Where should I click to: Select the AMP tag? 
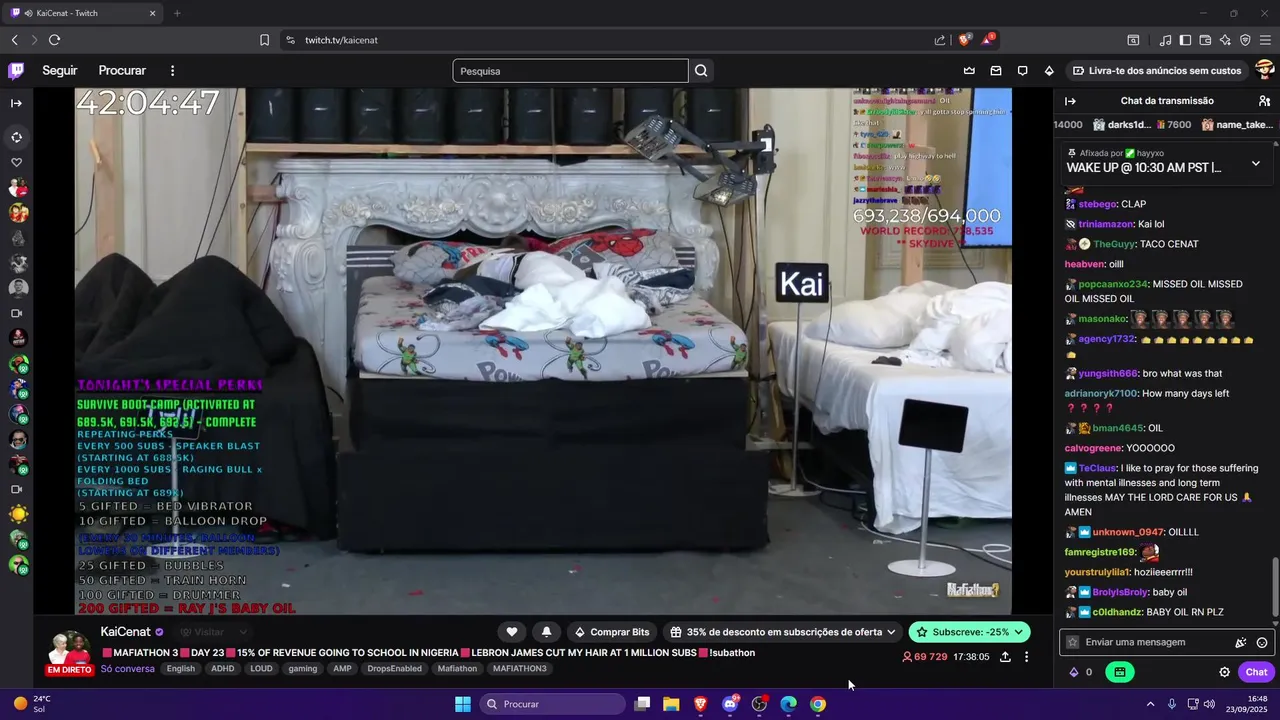(x=342, y=669)
